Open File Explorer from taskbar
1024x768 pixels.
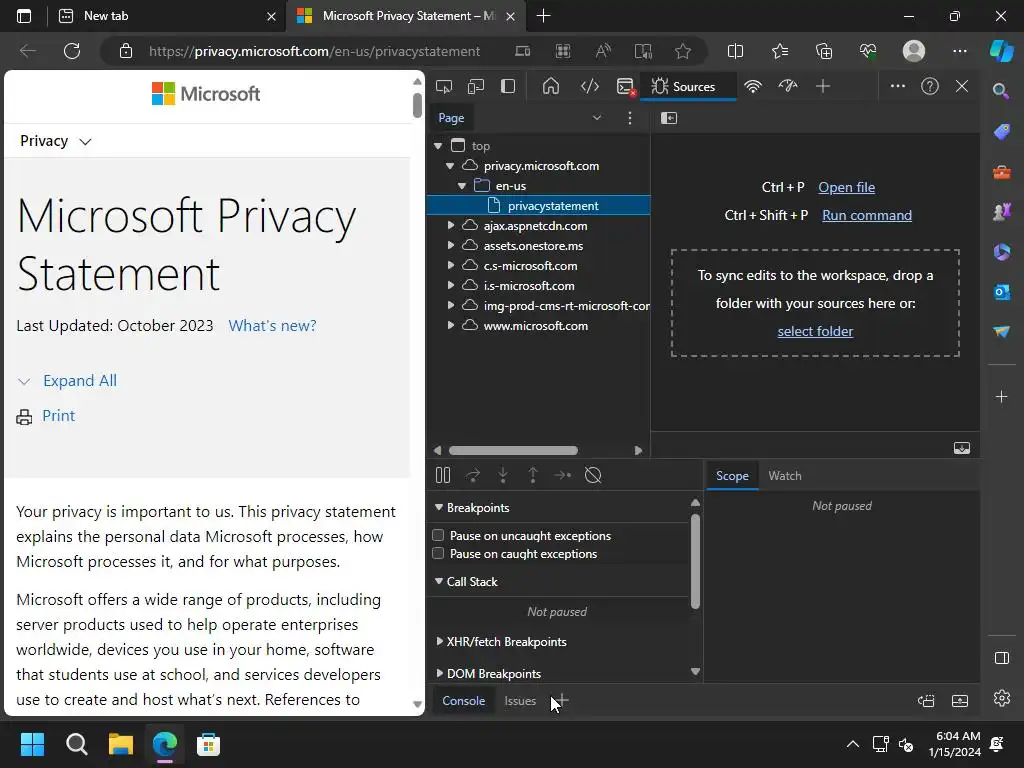(121, 744)
